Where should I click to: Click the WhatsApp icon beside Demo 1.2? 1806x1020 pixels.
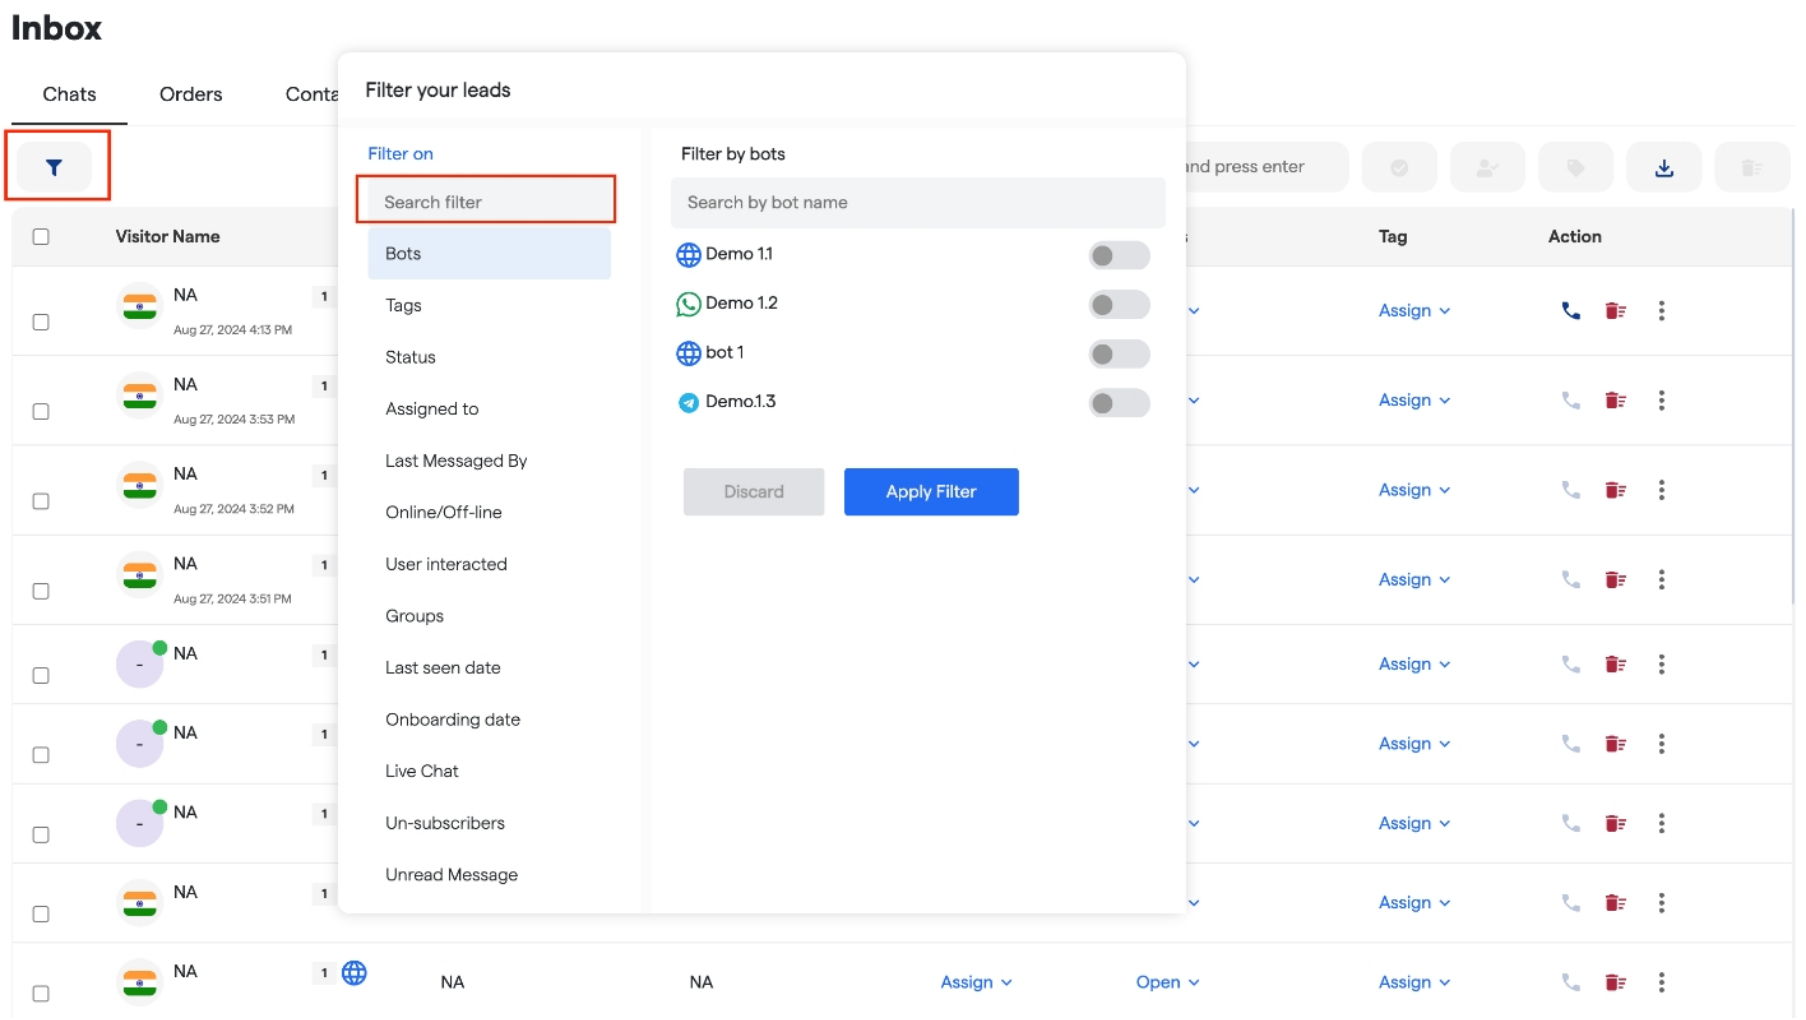[x=688, y=304]
